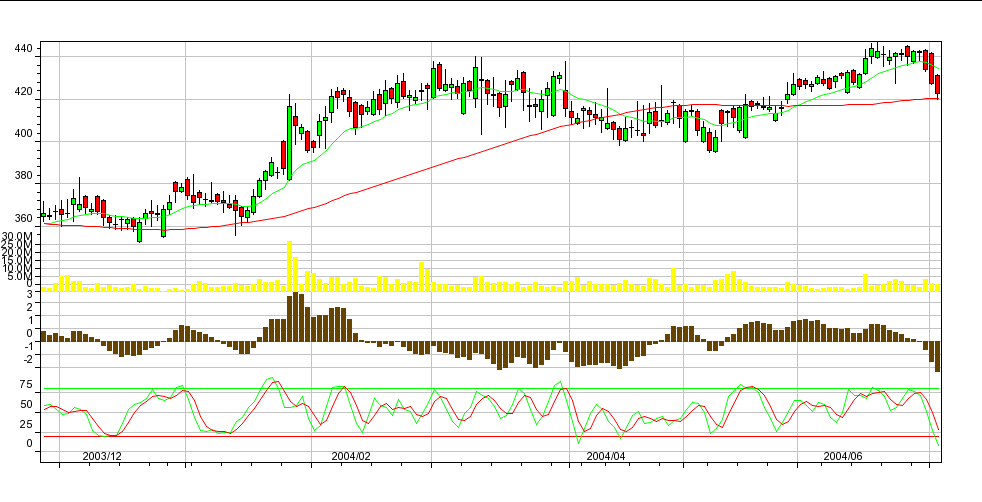Image resolution: width=982 pixels, height=502 pixels.
Task: Select the 50 oscillator axis label
Action: pos(26,405)
